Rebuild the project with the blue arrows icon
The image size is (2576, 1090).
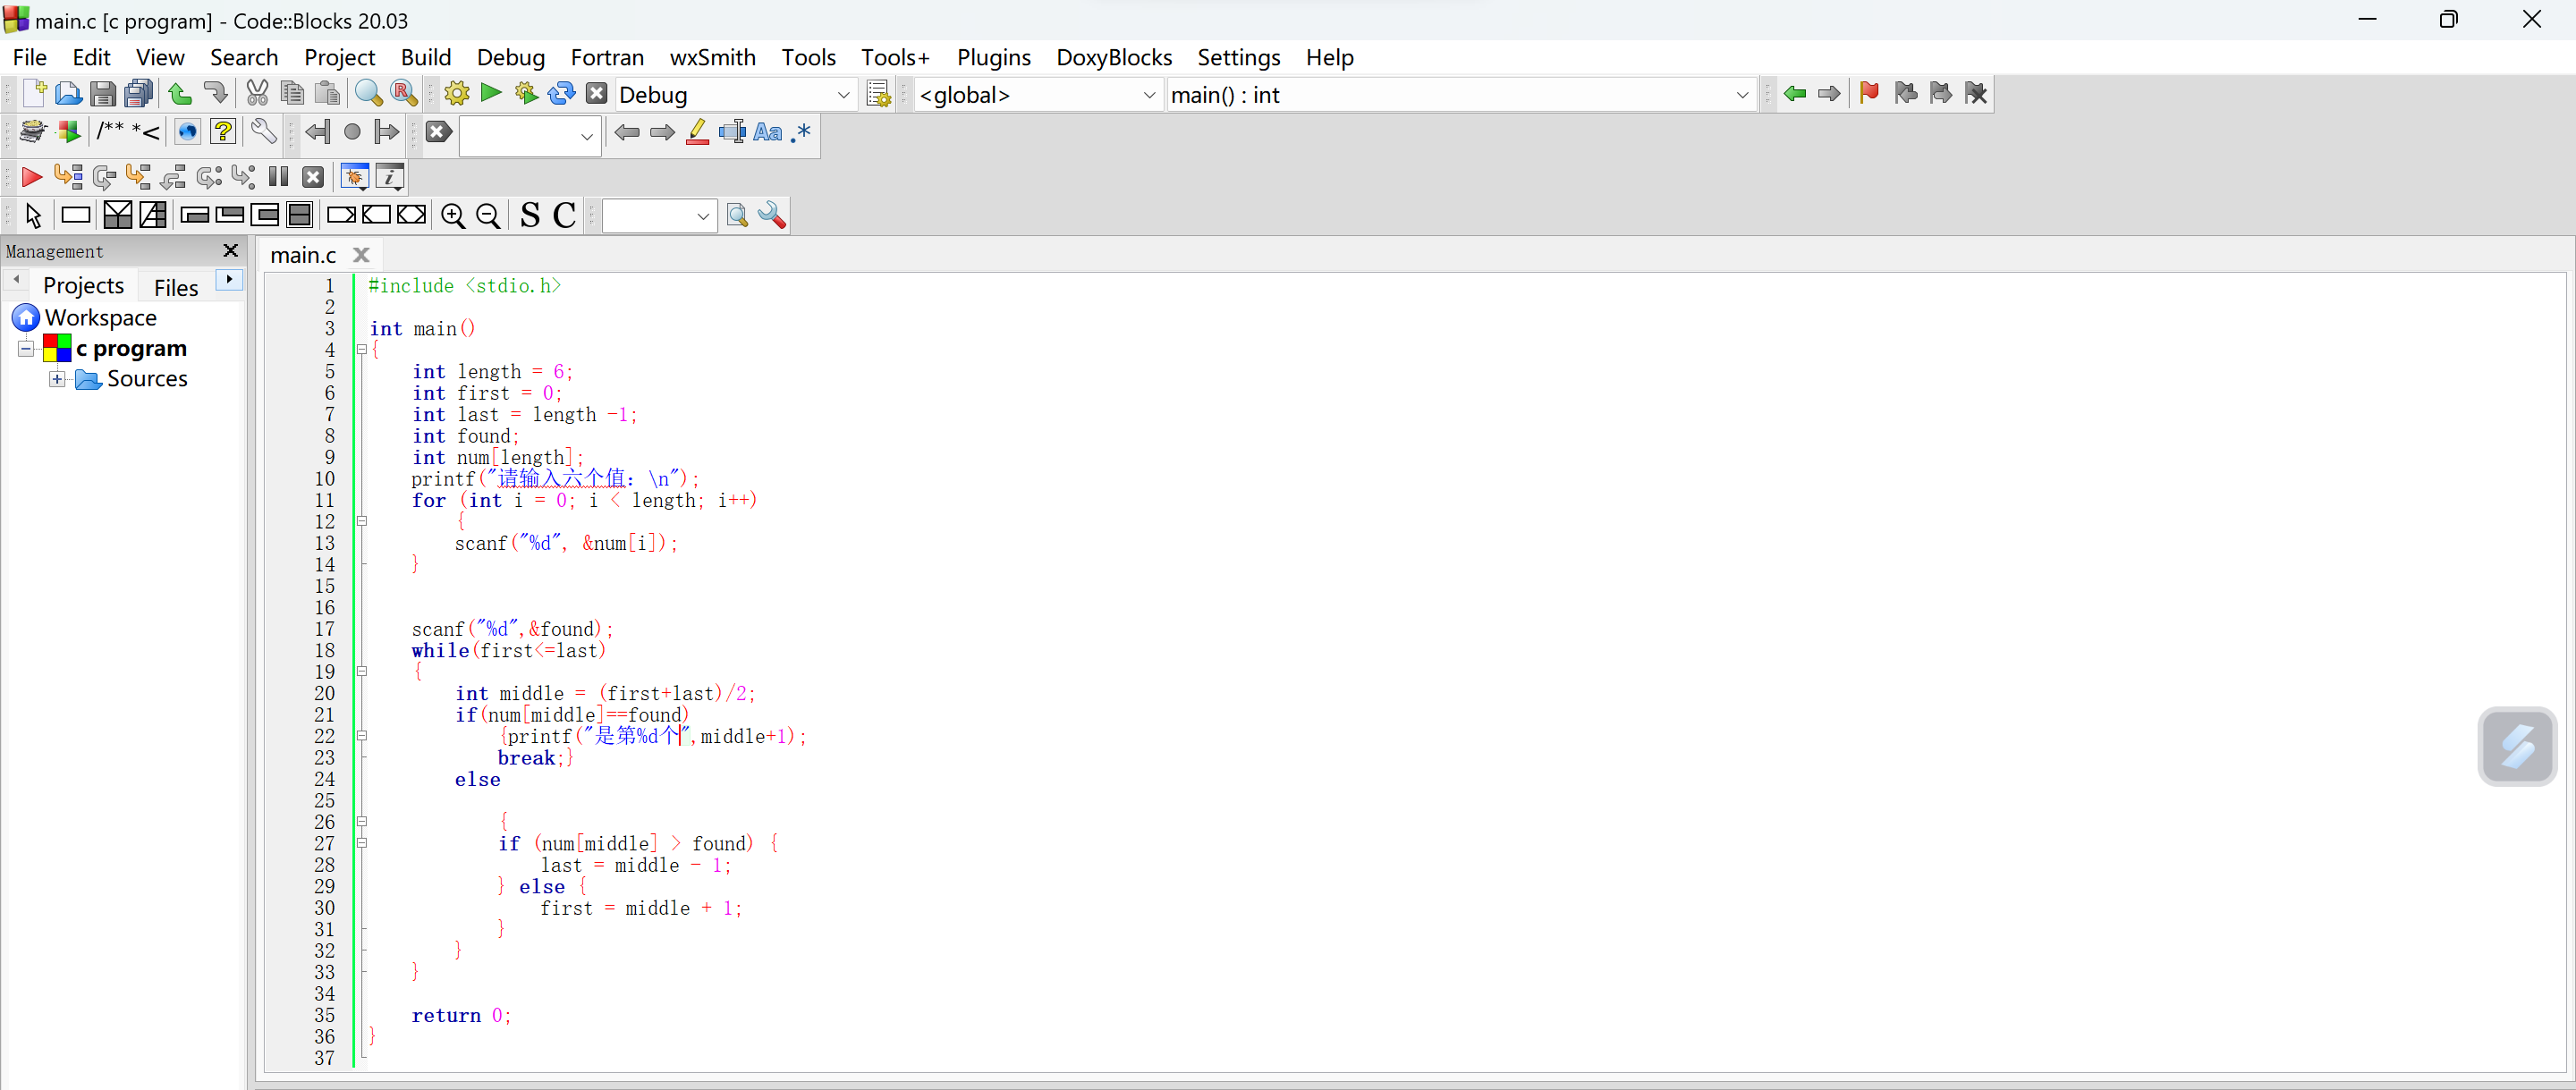(x=562, y=93)
